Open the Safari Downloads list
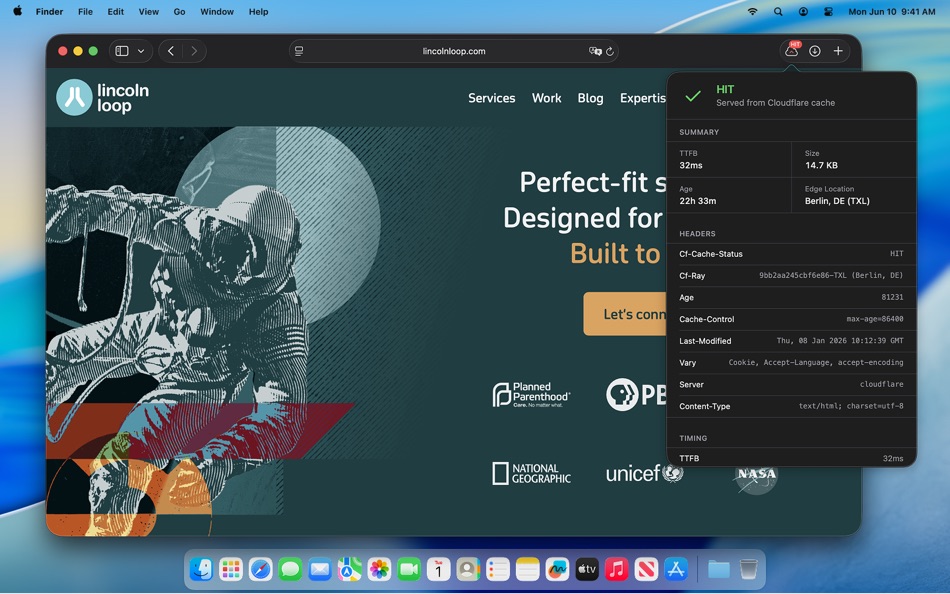Screen dimensions: 950x594 pos(814,51)
